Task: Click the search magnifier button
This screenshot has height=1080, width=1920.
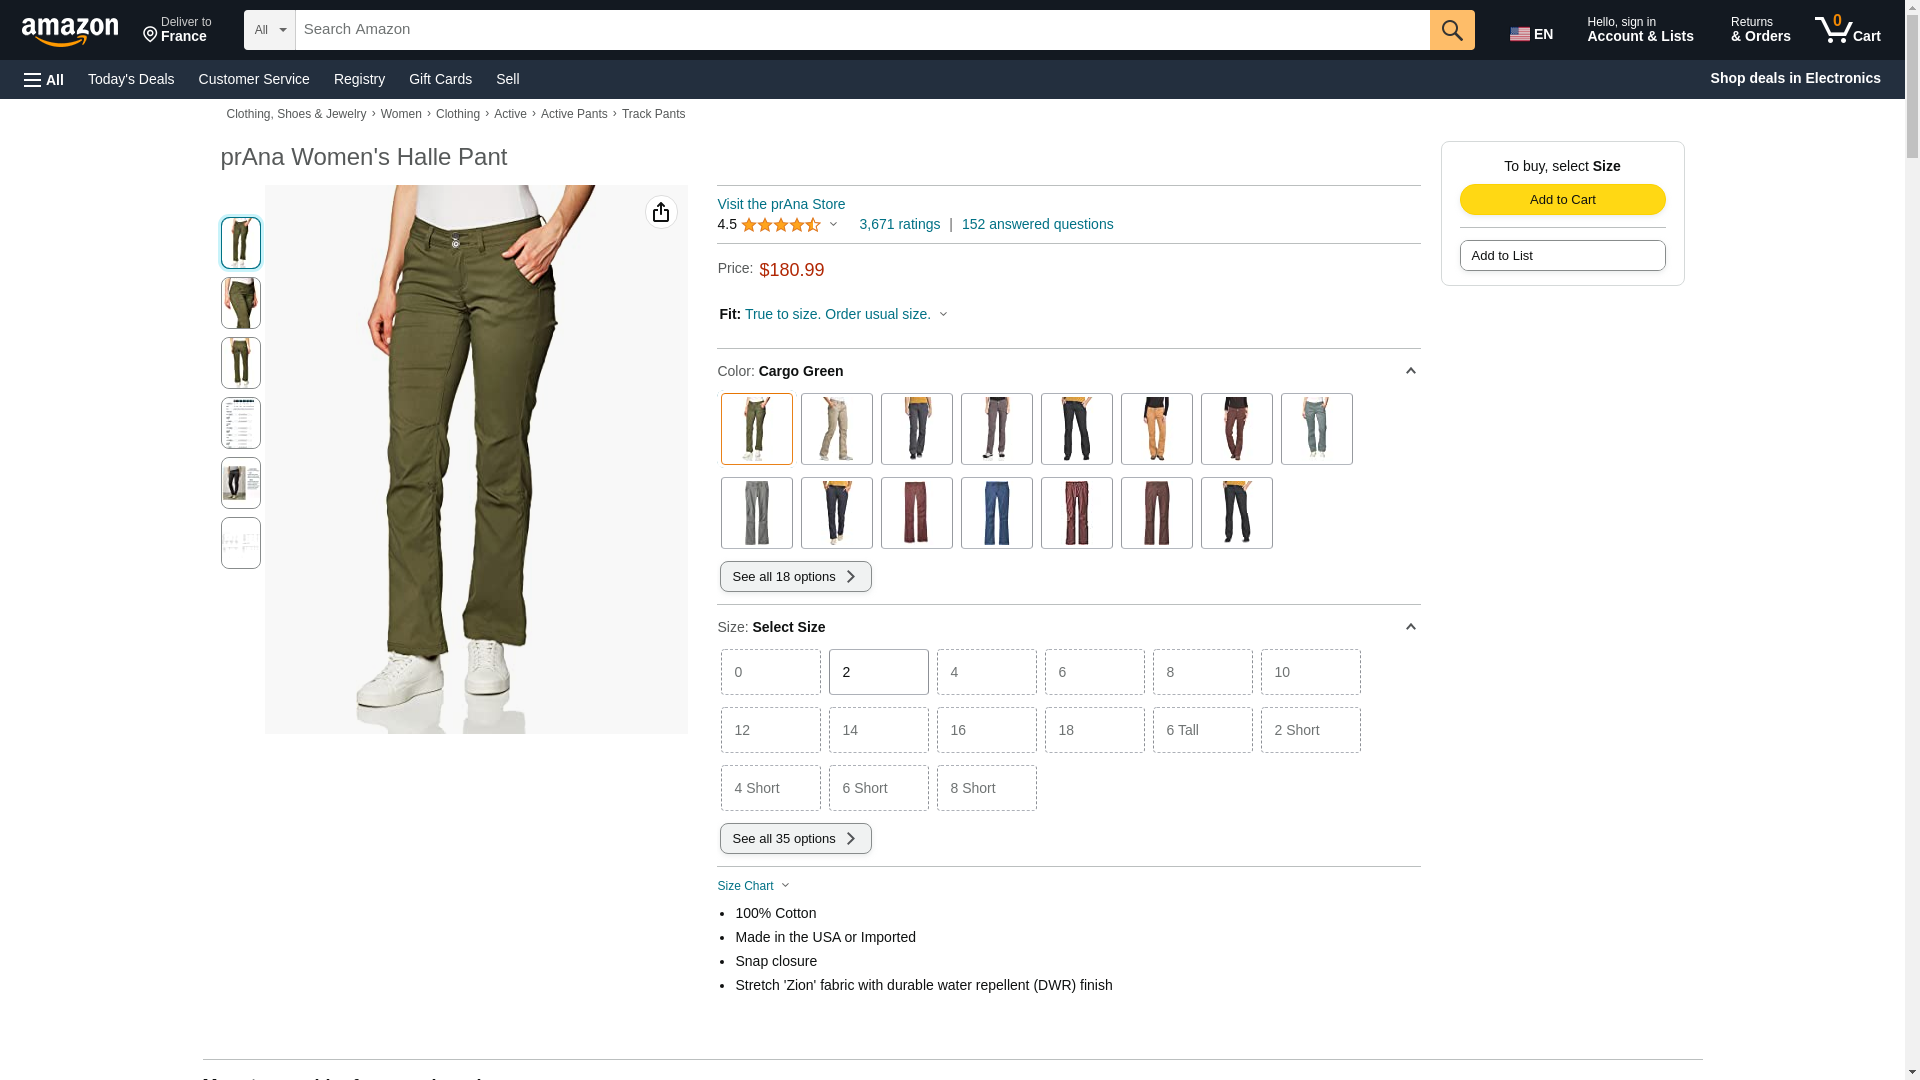Action: pyautogui.click(x=1451, y=30)
